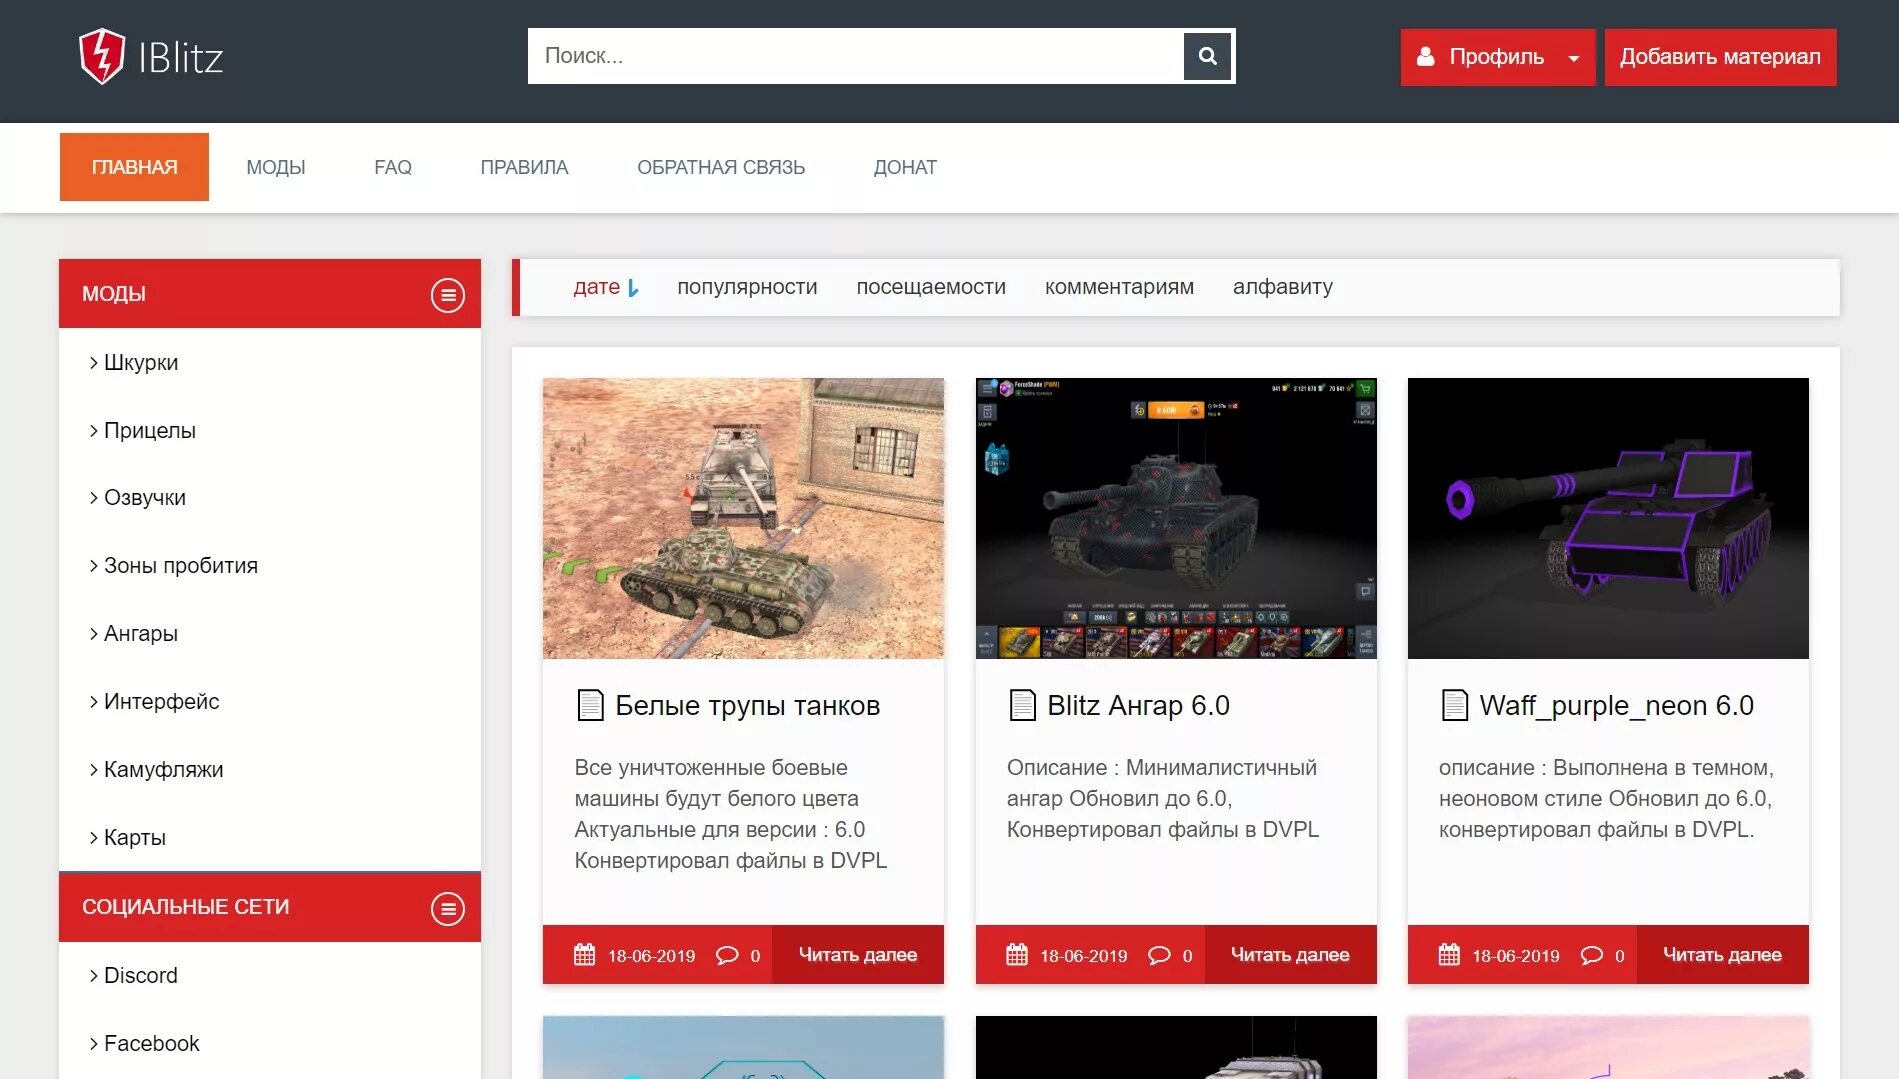Collapse the МОДЫ sidebar panel icon
Viewport: 1899px width, 1079px height.
(x=447, y=295)
